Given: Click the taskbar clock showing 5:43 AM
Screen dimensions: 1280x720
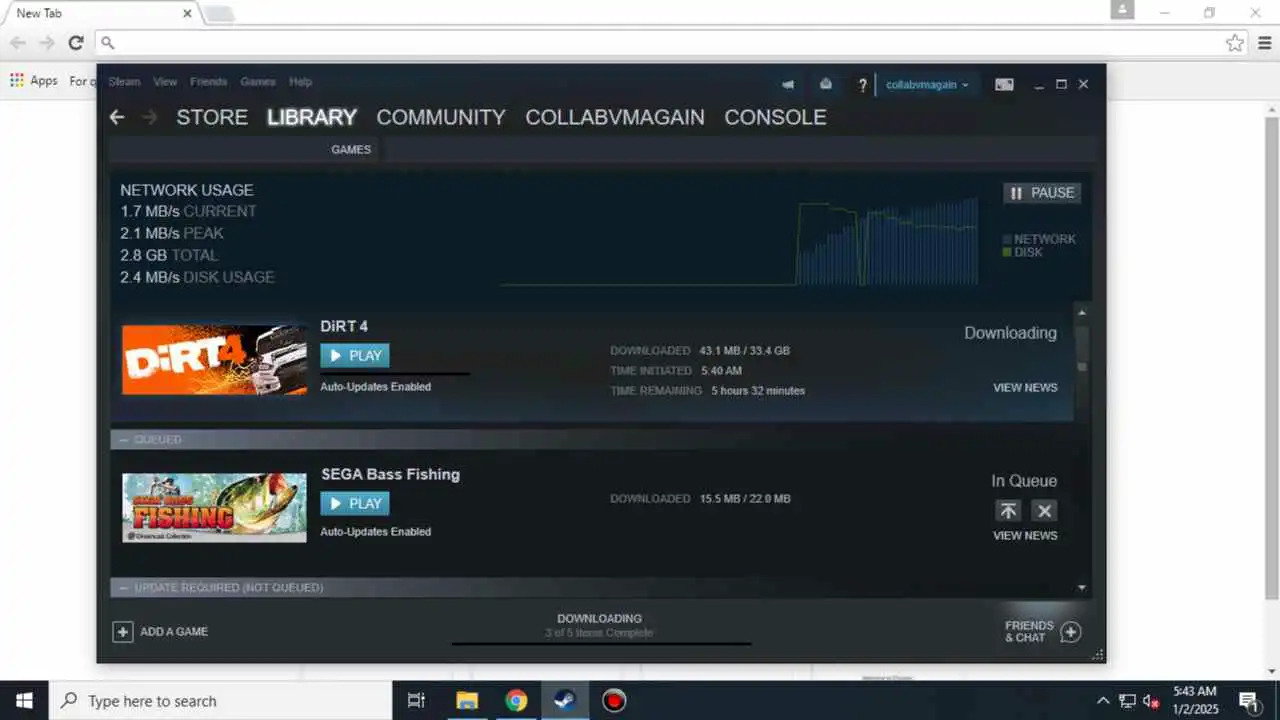Looking at the screenshot, I should point(1194,701).
